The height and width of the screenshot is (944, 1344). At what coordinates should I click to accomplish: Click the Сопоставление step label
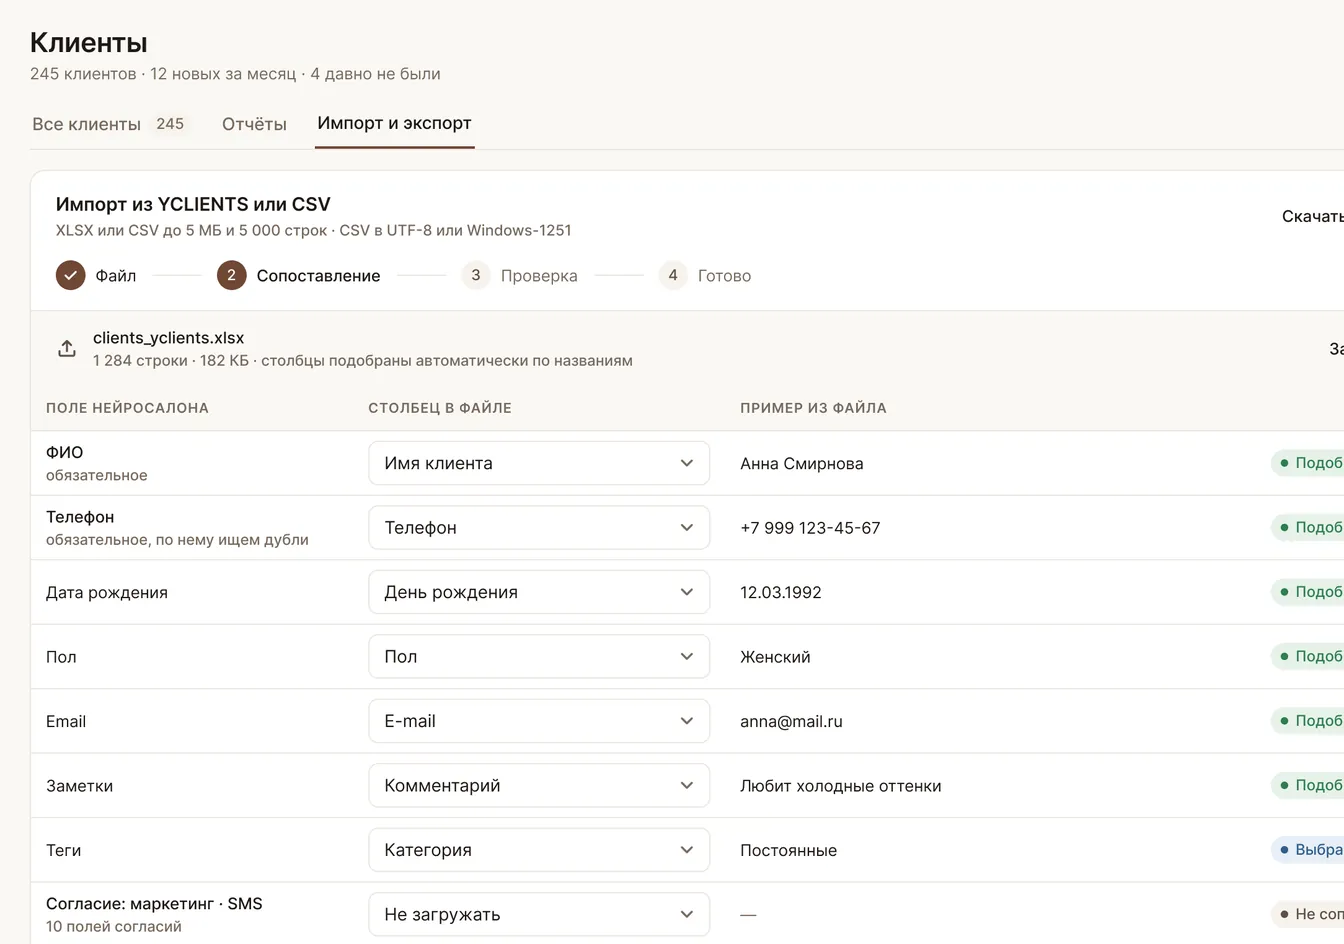[318, 276]
